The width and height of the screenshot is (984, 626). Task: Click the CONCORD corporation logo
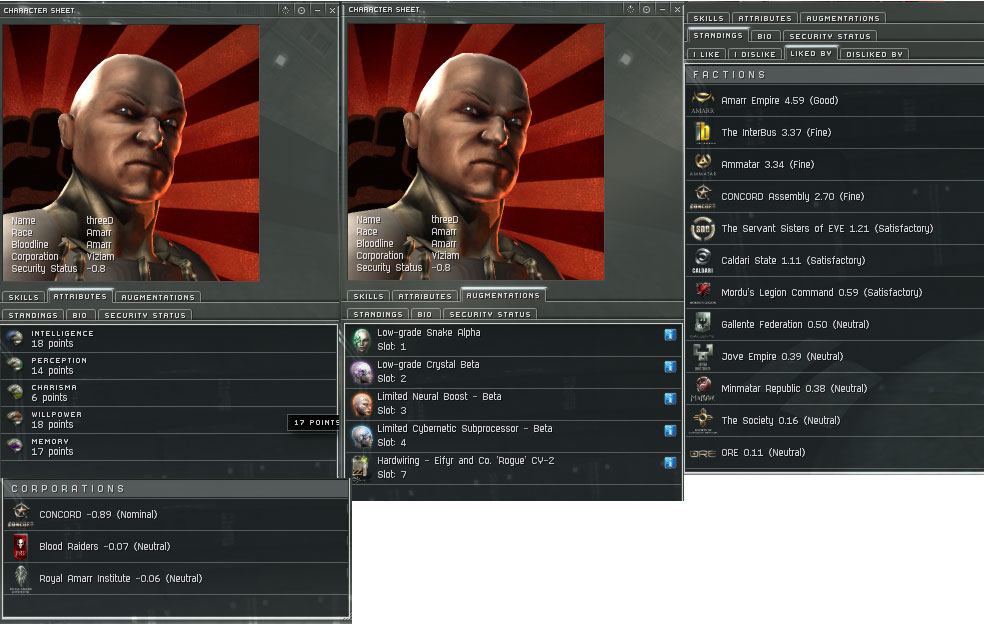[21, 515]
